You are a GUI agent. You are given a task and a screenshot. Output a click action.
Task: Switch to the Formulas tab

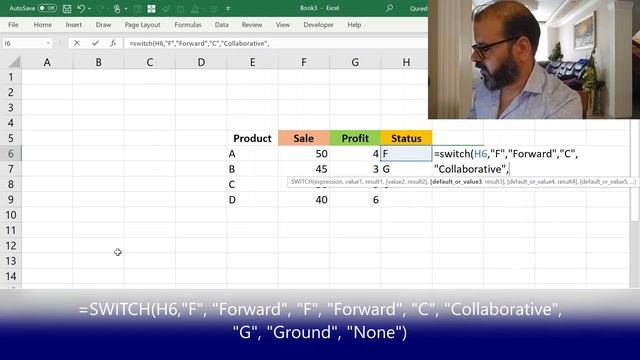coord(188,25)
